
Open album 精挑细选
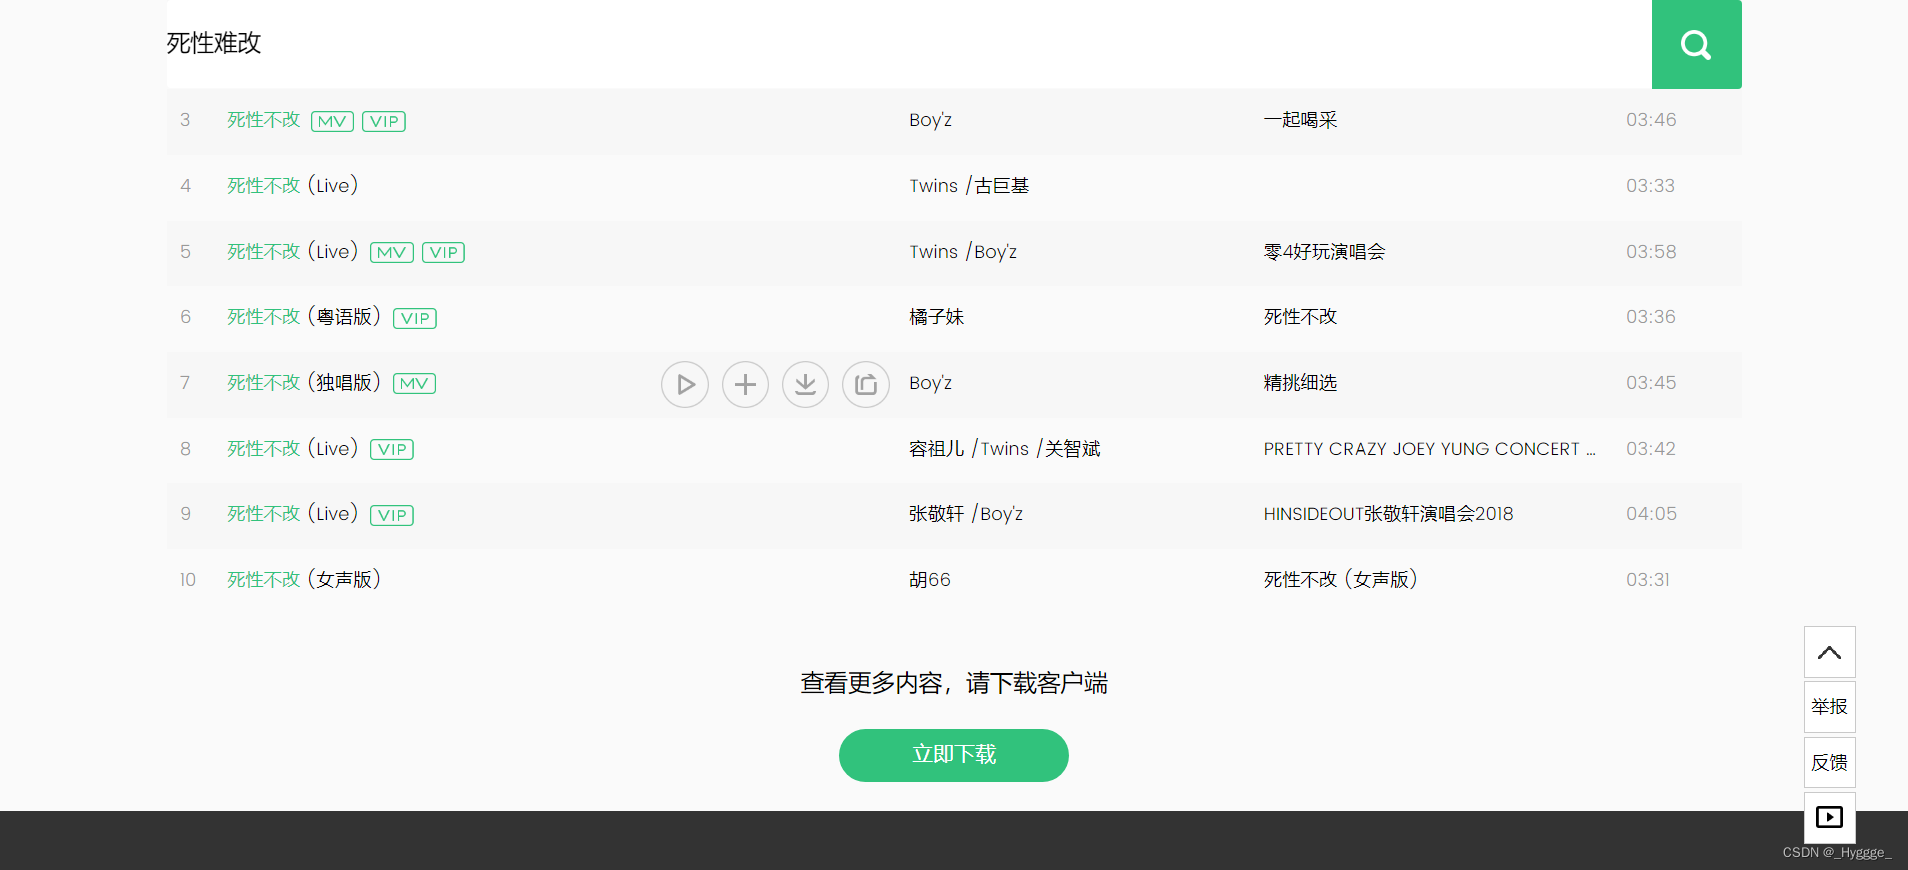pos(1301,383)
